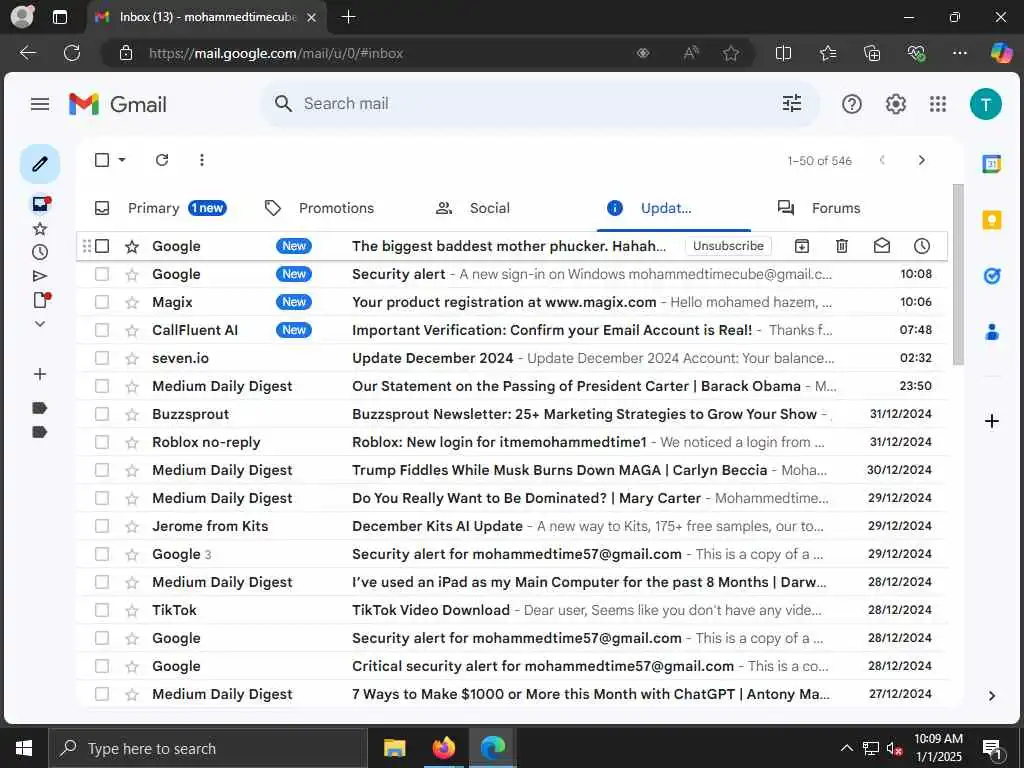
Task: Create new label plus icon in left sidebar
Action: pyautogui.click(x=40, y=374)
